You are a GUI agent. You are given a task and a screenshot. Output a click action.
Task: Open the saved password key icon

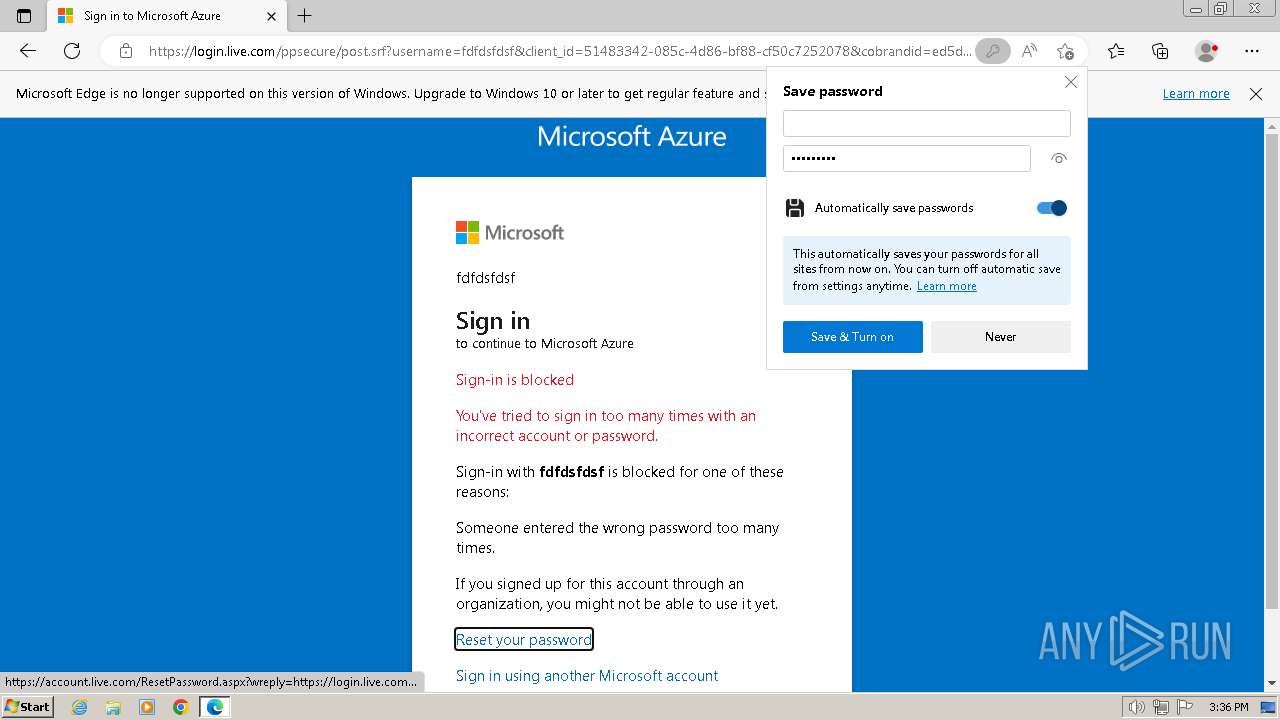992,51
